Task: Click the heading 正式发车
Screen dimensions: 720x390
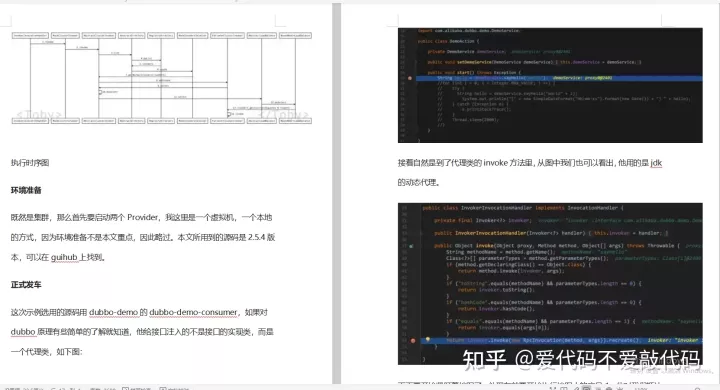Action: 26,285
